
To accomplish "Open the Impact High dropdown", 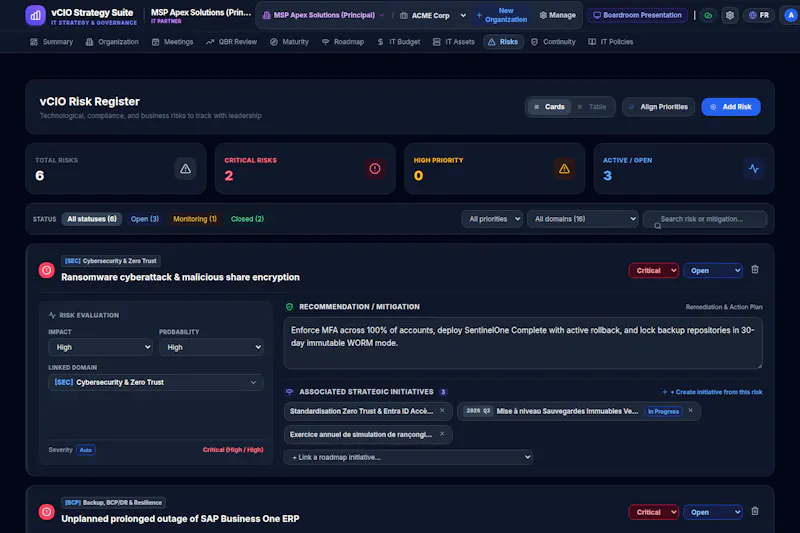I will point(101,347).
